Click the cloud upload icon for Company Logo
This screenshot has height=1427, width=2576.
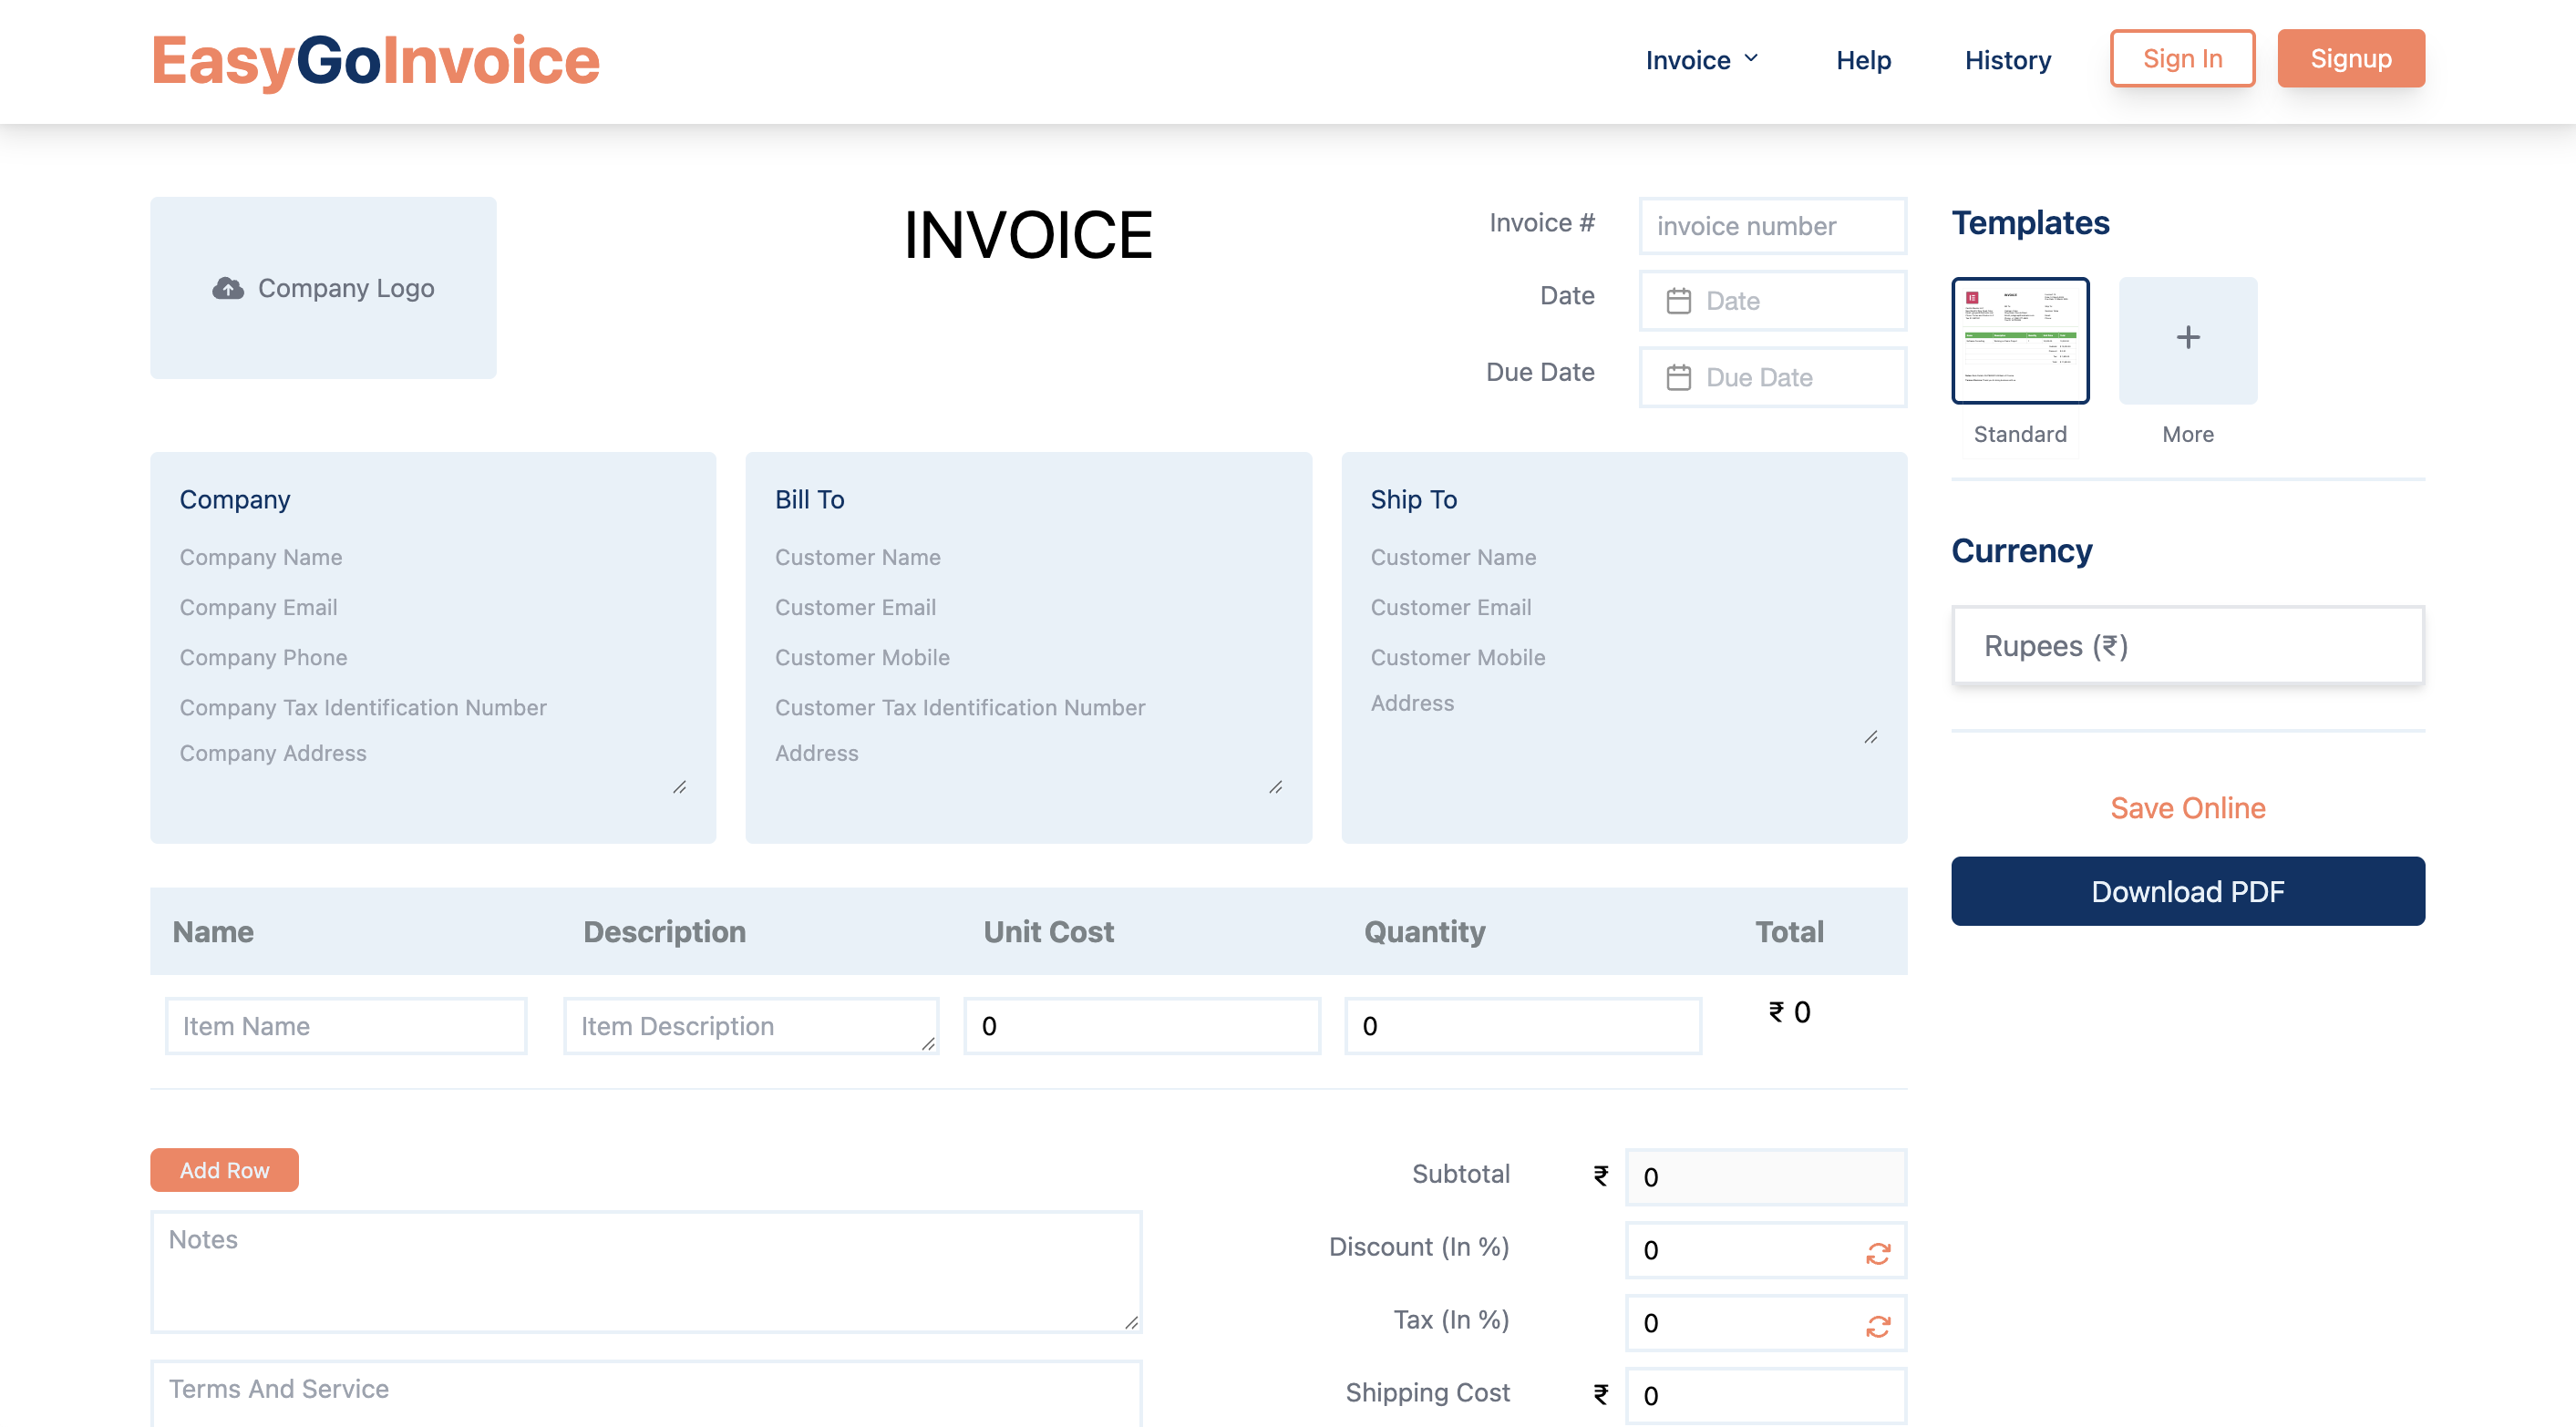coord(228,288)
